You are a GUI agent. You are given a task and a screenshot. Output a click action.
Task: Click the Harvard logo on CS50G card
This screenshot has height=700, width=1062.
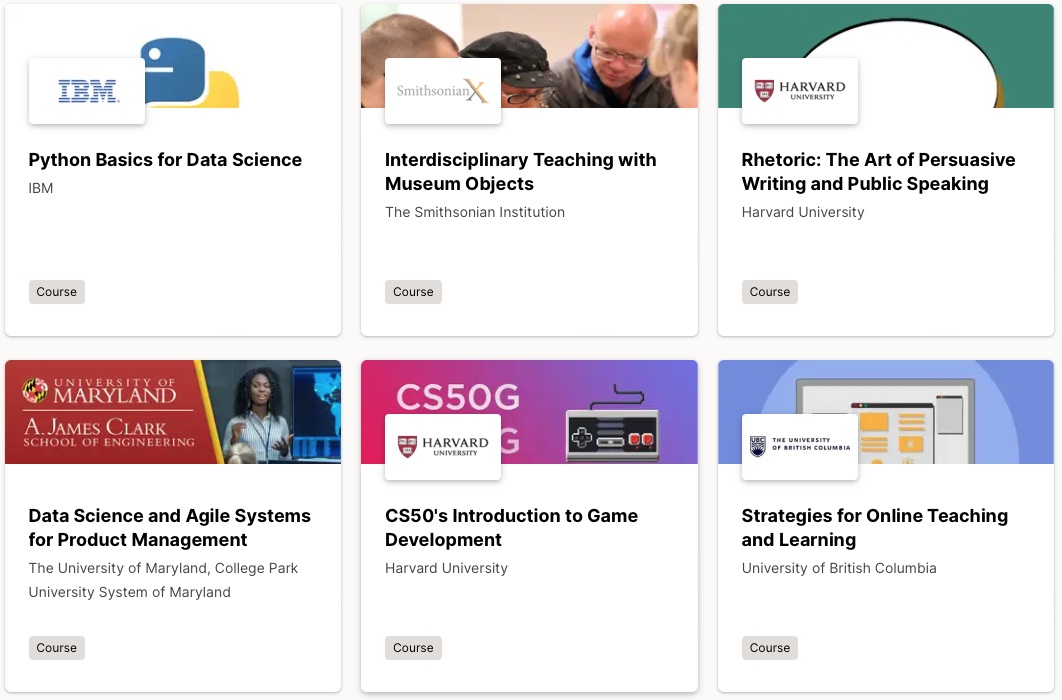coord(443,446)
